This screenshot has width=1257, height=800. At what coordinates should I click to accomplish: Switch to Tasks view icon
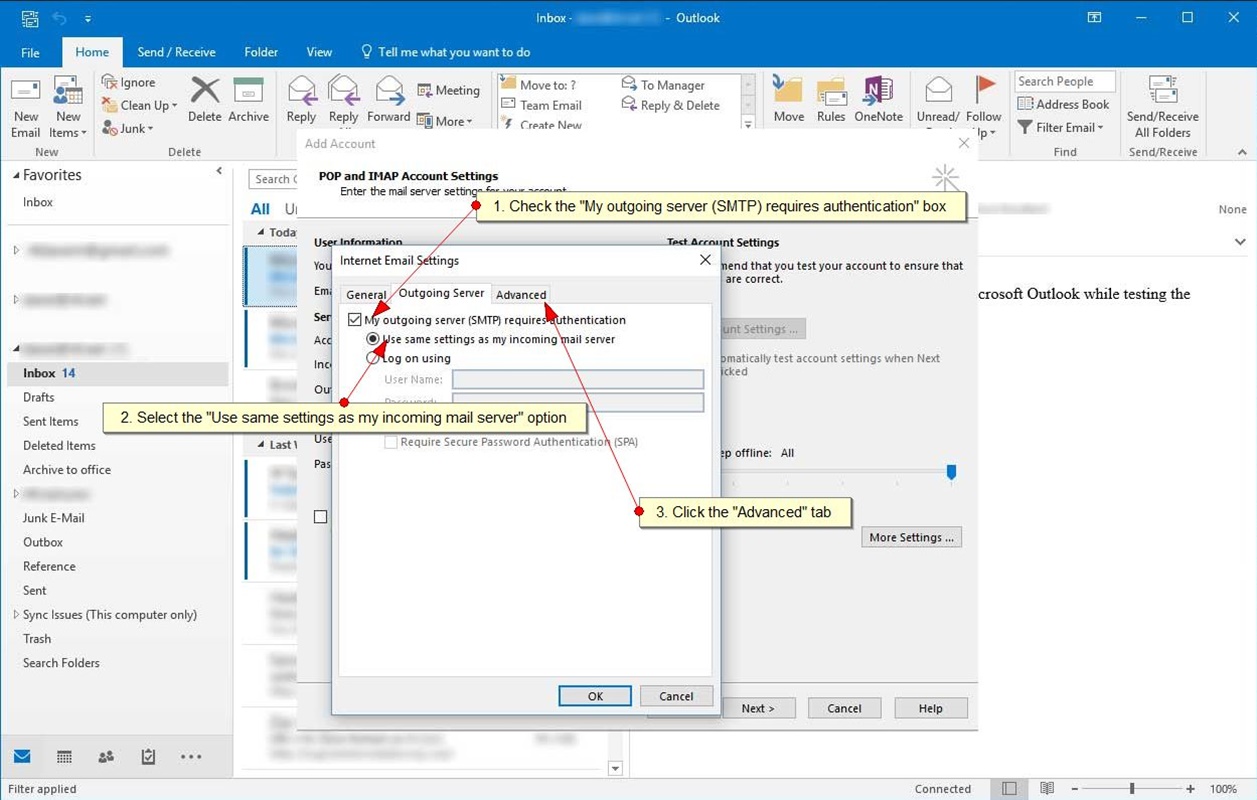coord(148,757)
